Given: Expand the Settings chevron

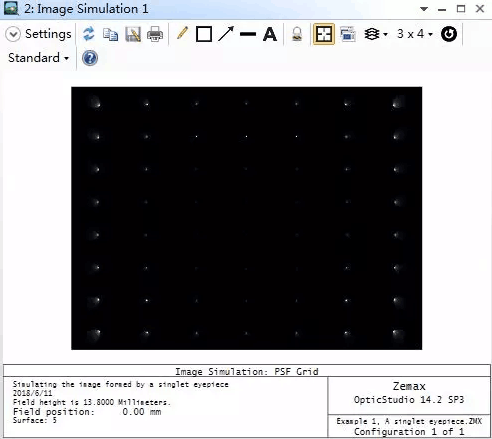Looking at the screenshot, I should (x=13, y=34).
